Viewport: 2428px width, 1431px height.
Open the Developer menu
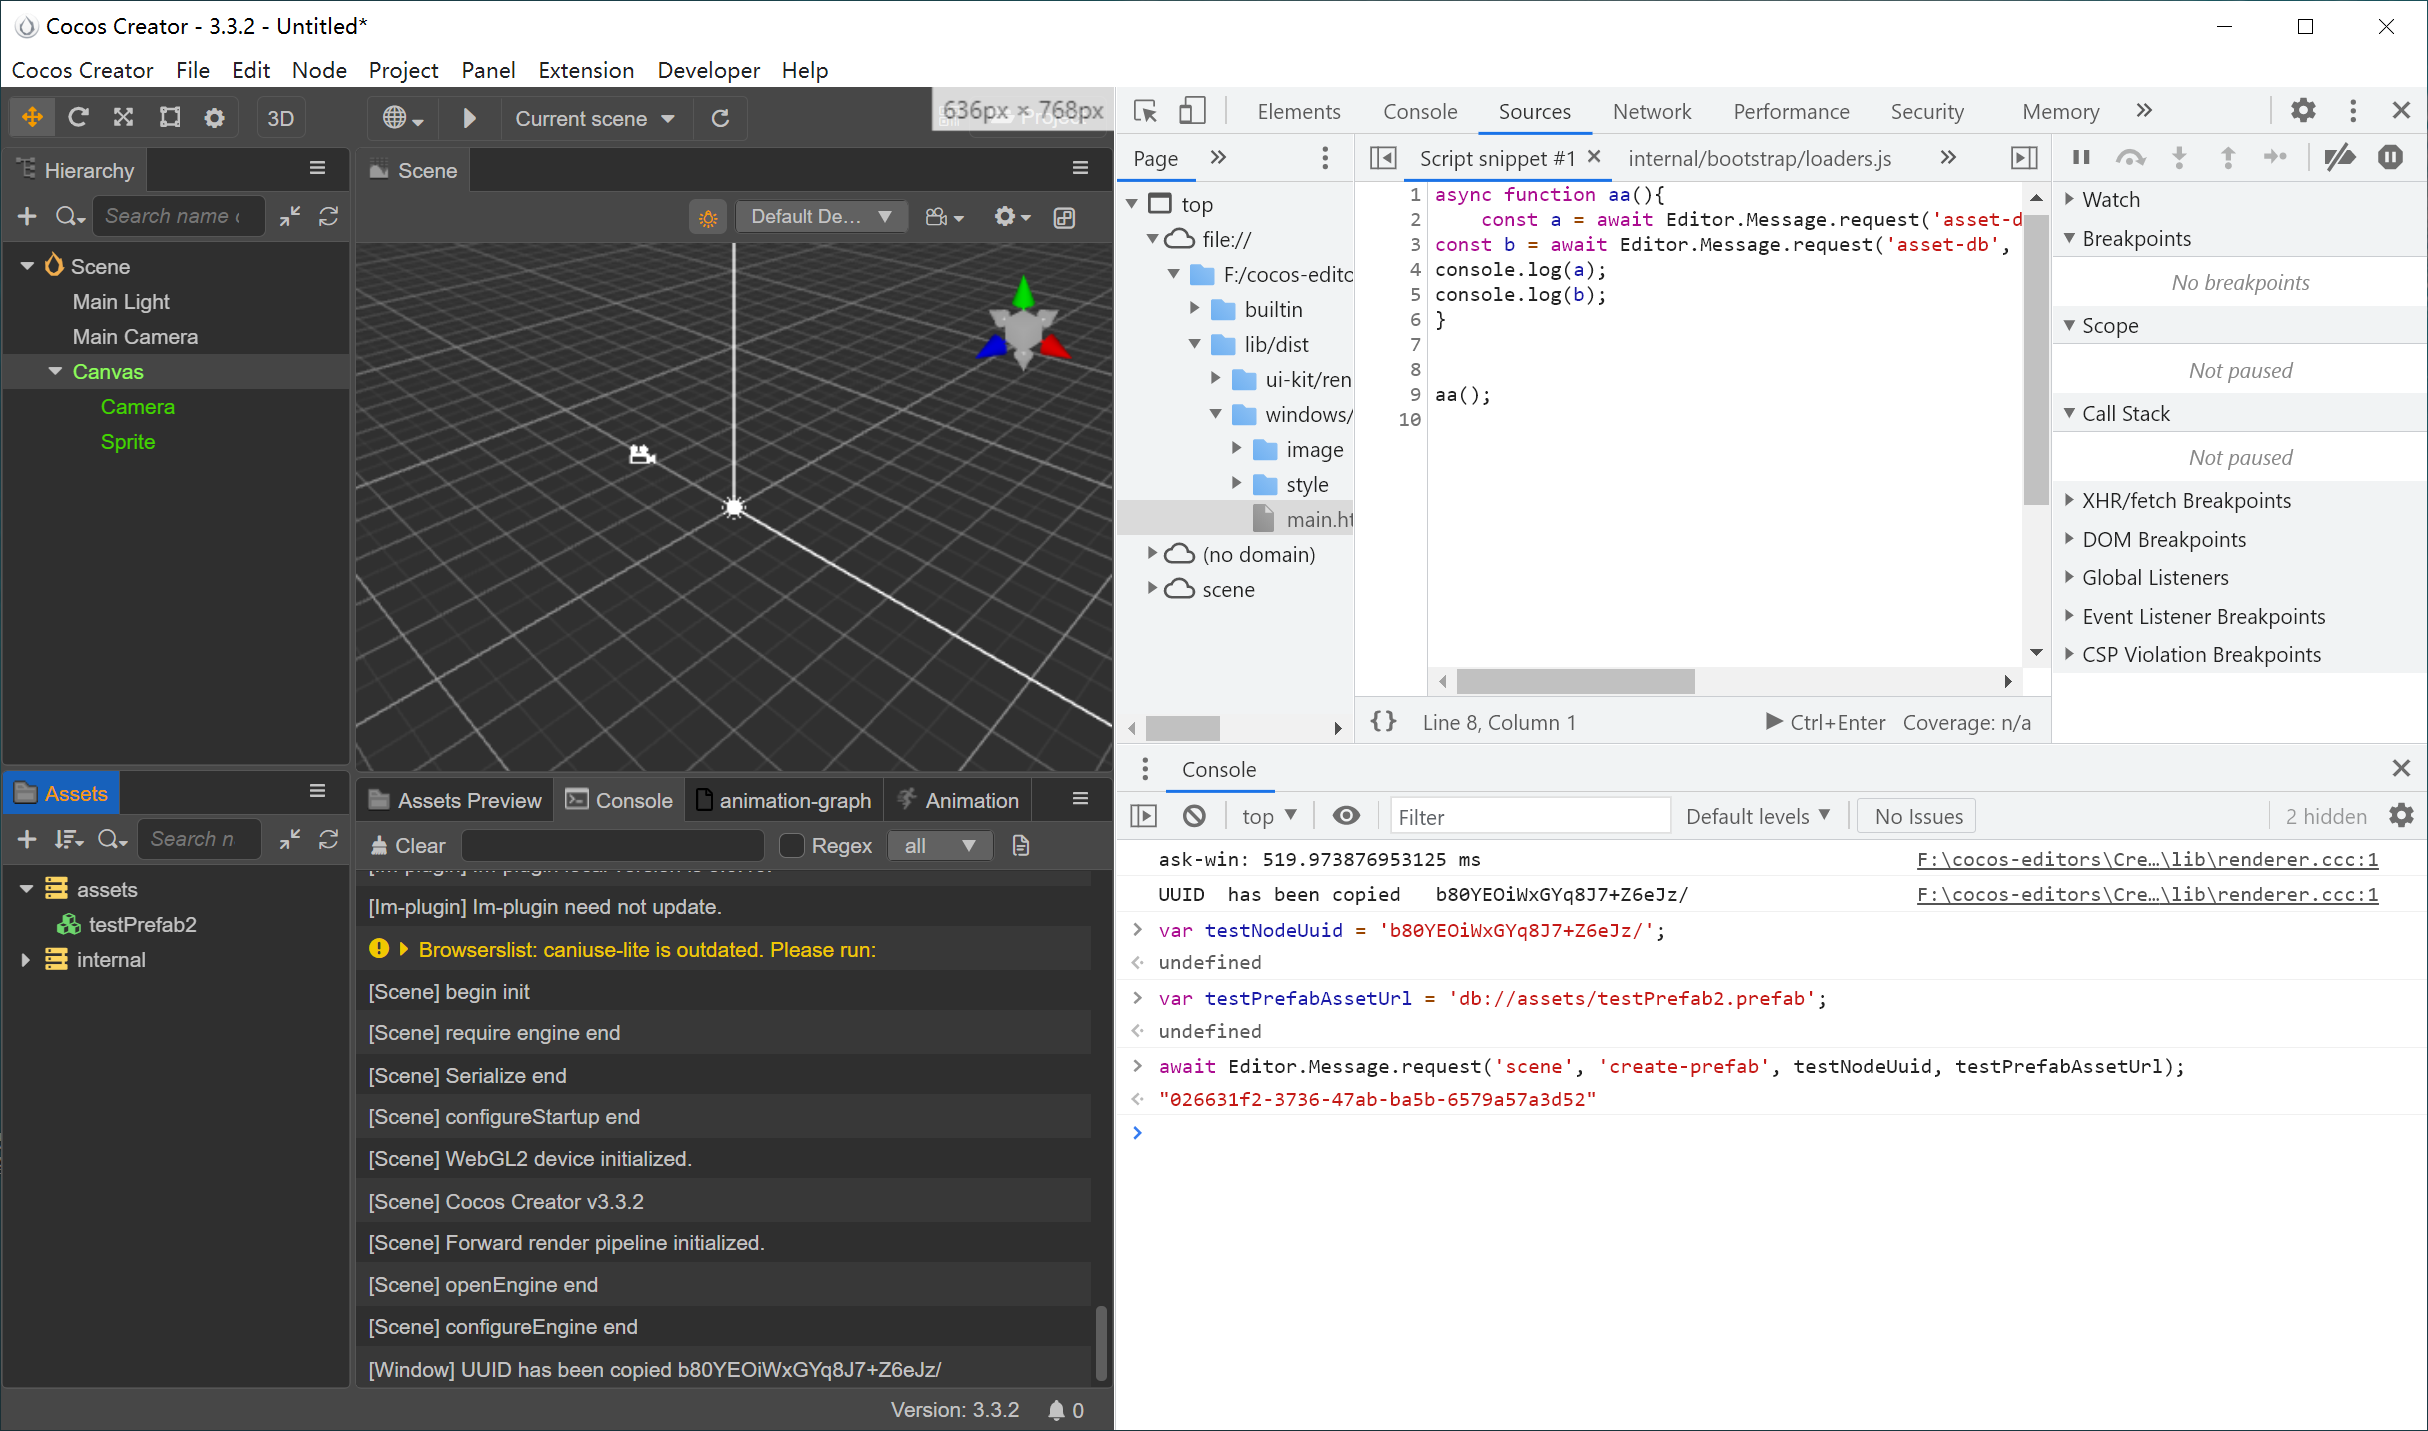(x=708, y=70)
